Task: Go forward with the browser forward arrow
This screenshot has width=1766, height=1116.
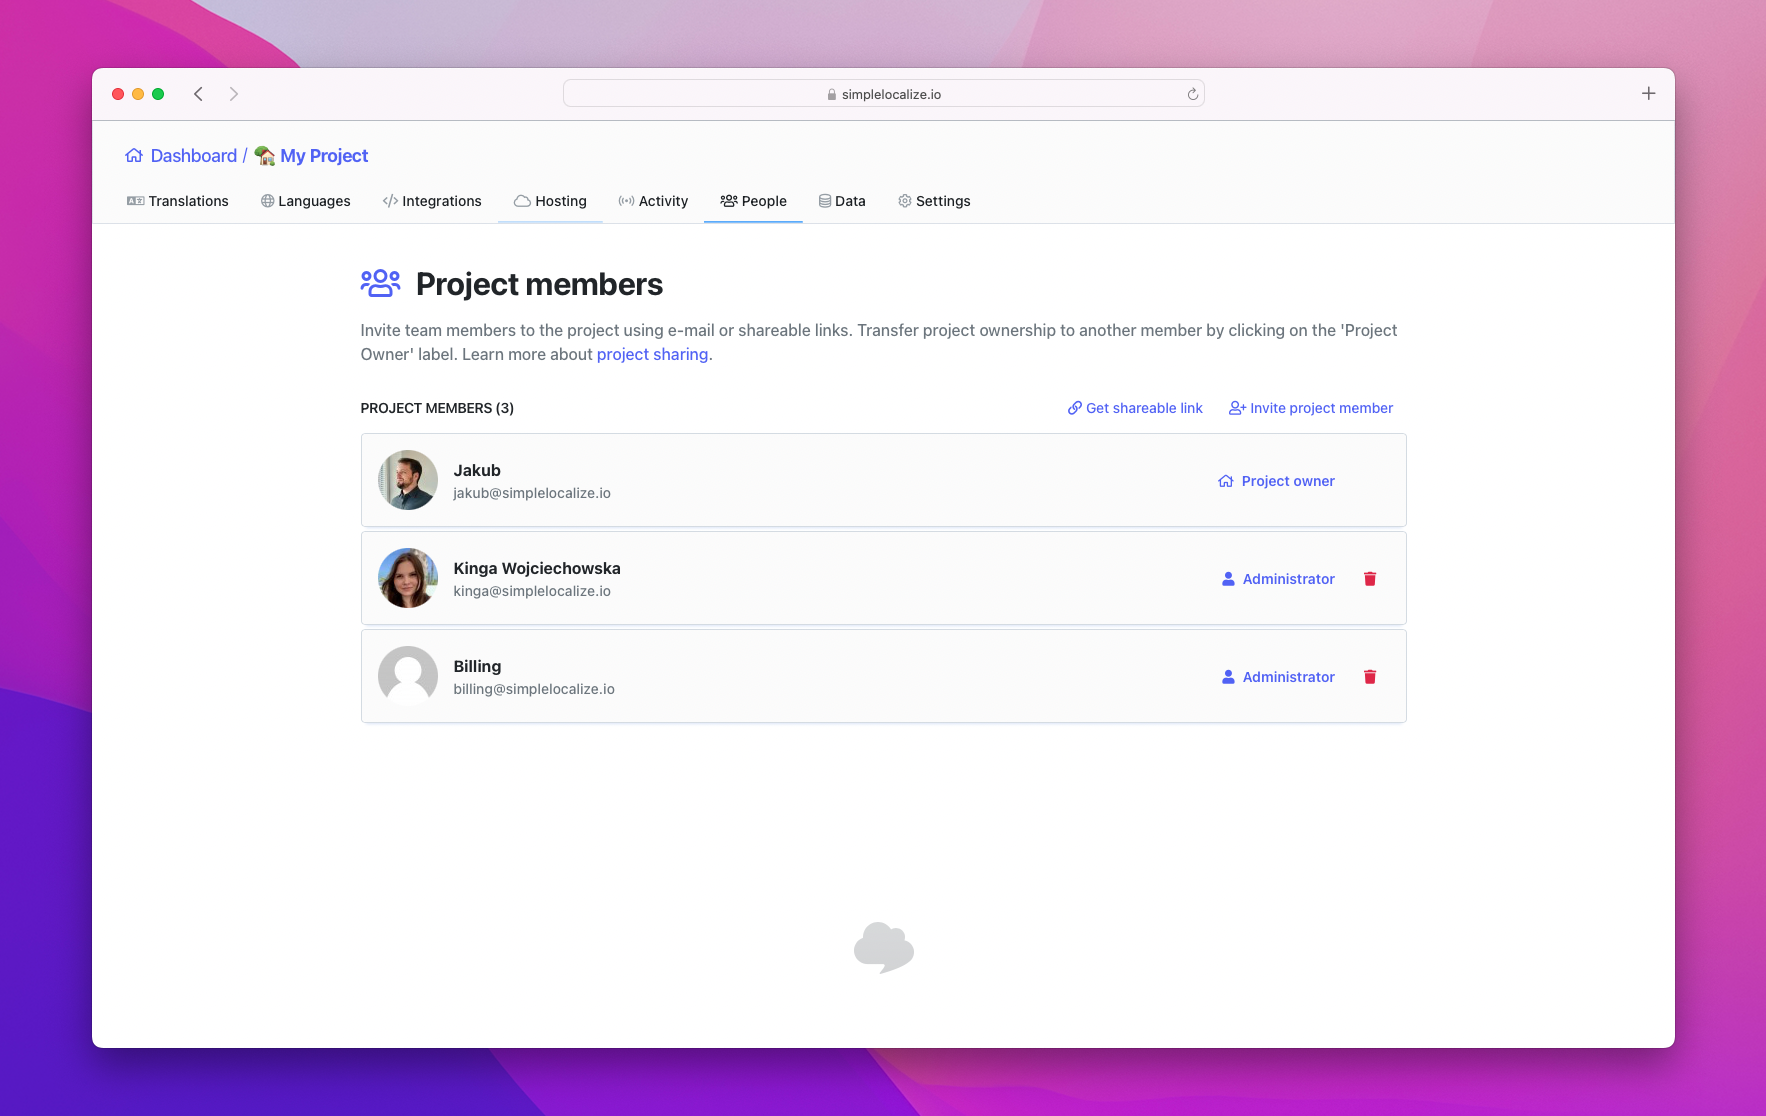Action: 234,94
